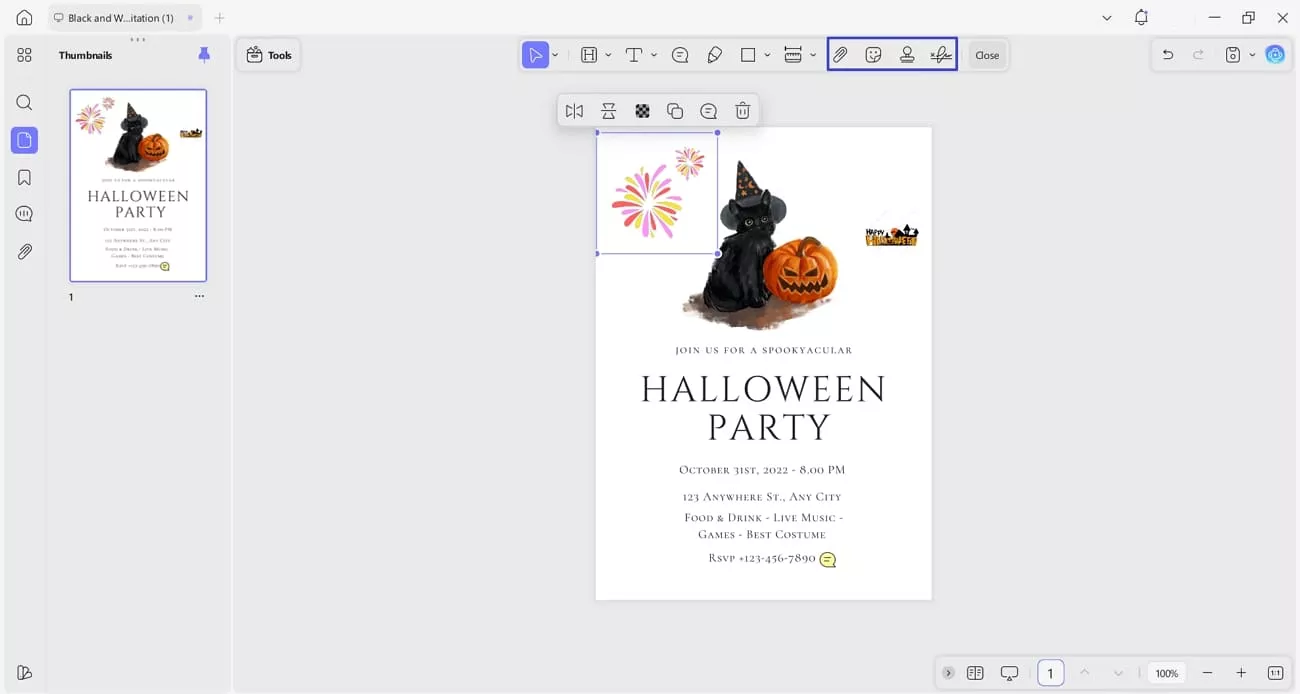Expand the shape tool dropdown arrow

click(x=767, y=55)
